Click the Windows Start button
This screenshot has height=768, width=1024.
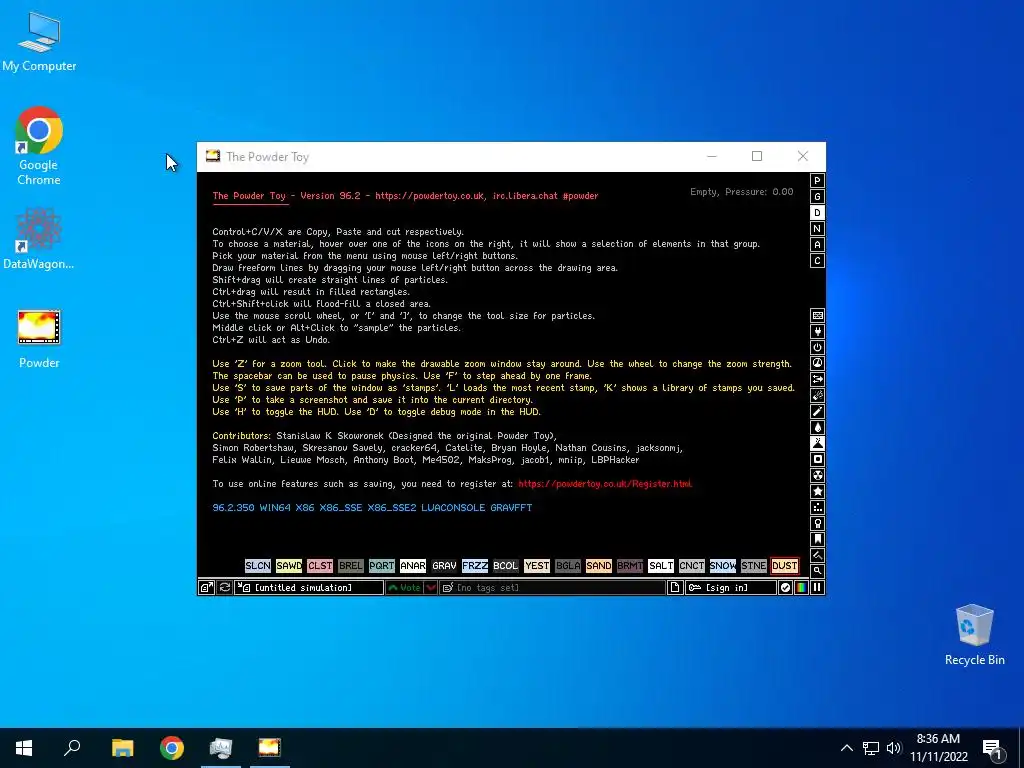24,748
